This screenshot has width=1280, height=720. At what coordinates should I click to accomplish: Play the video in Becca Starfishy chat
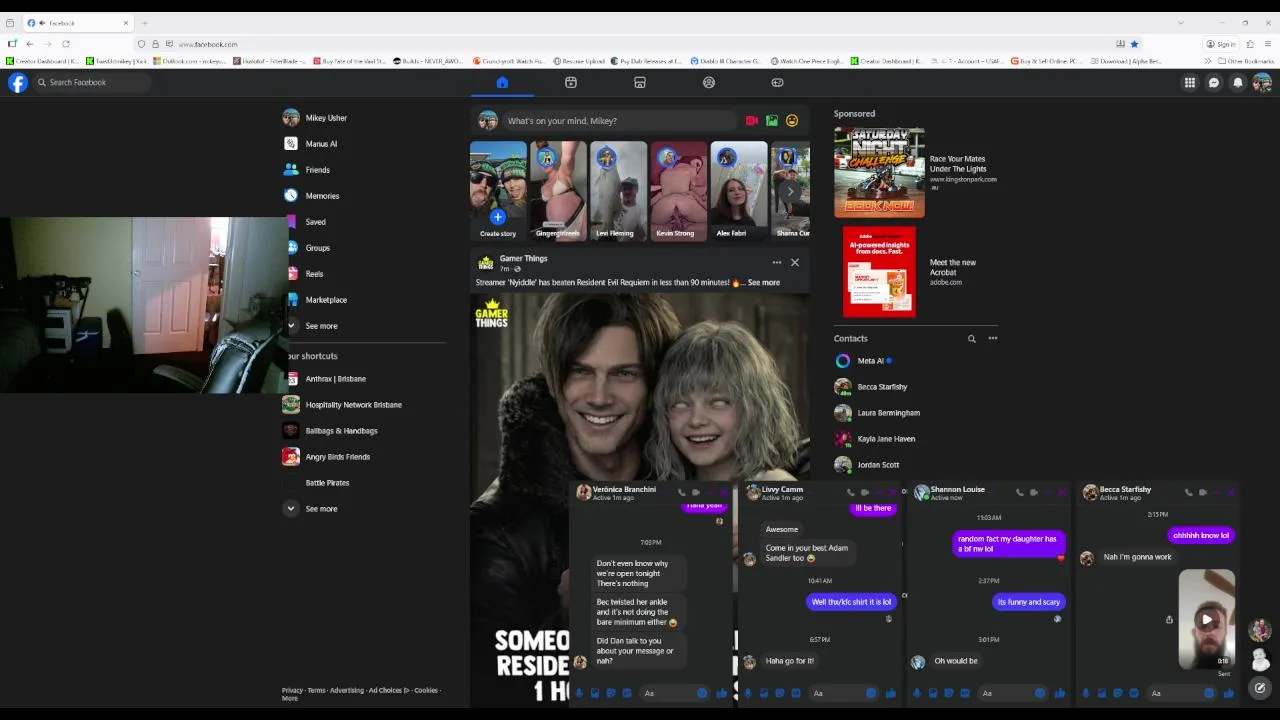(1207, 619)
